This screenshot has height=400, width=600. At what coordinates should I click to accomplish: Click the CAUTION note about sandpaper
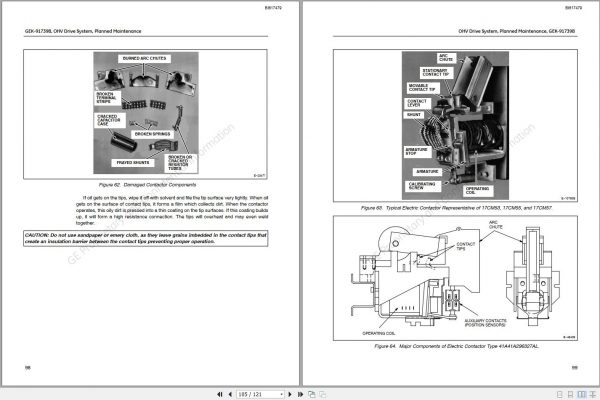click(x=145, y=238)
